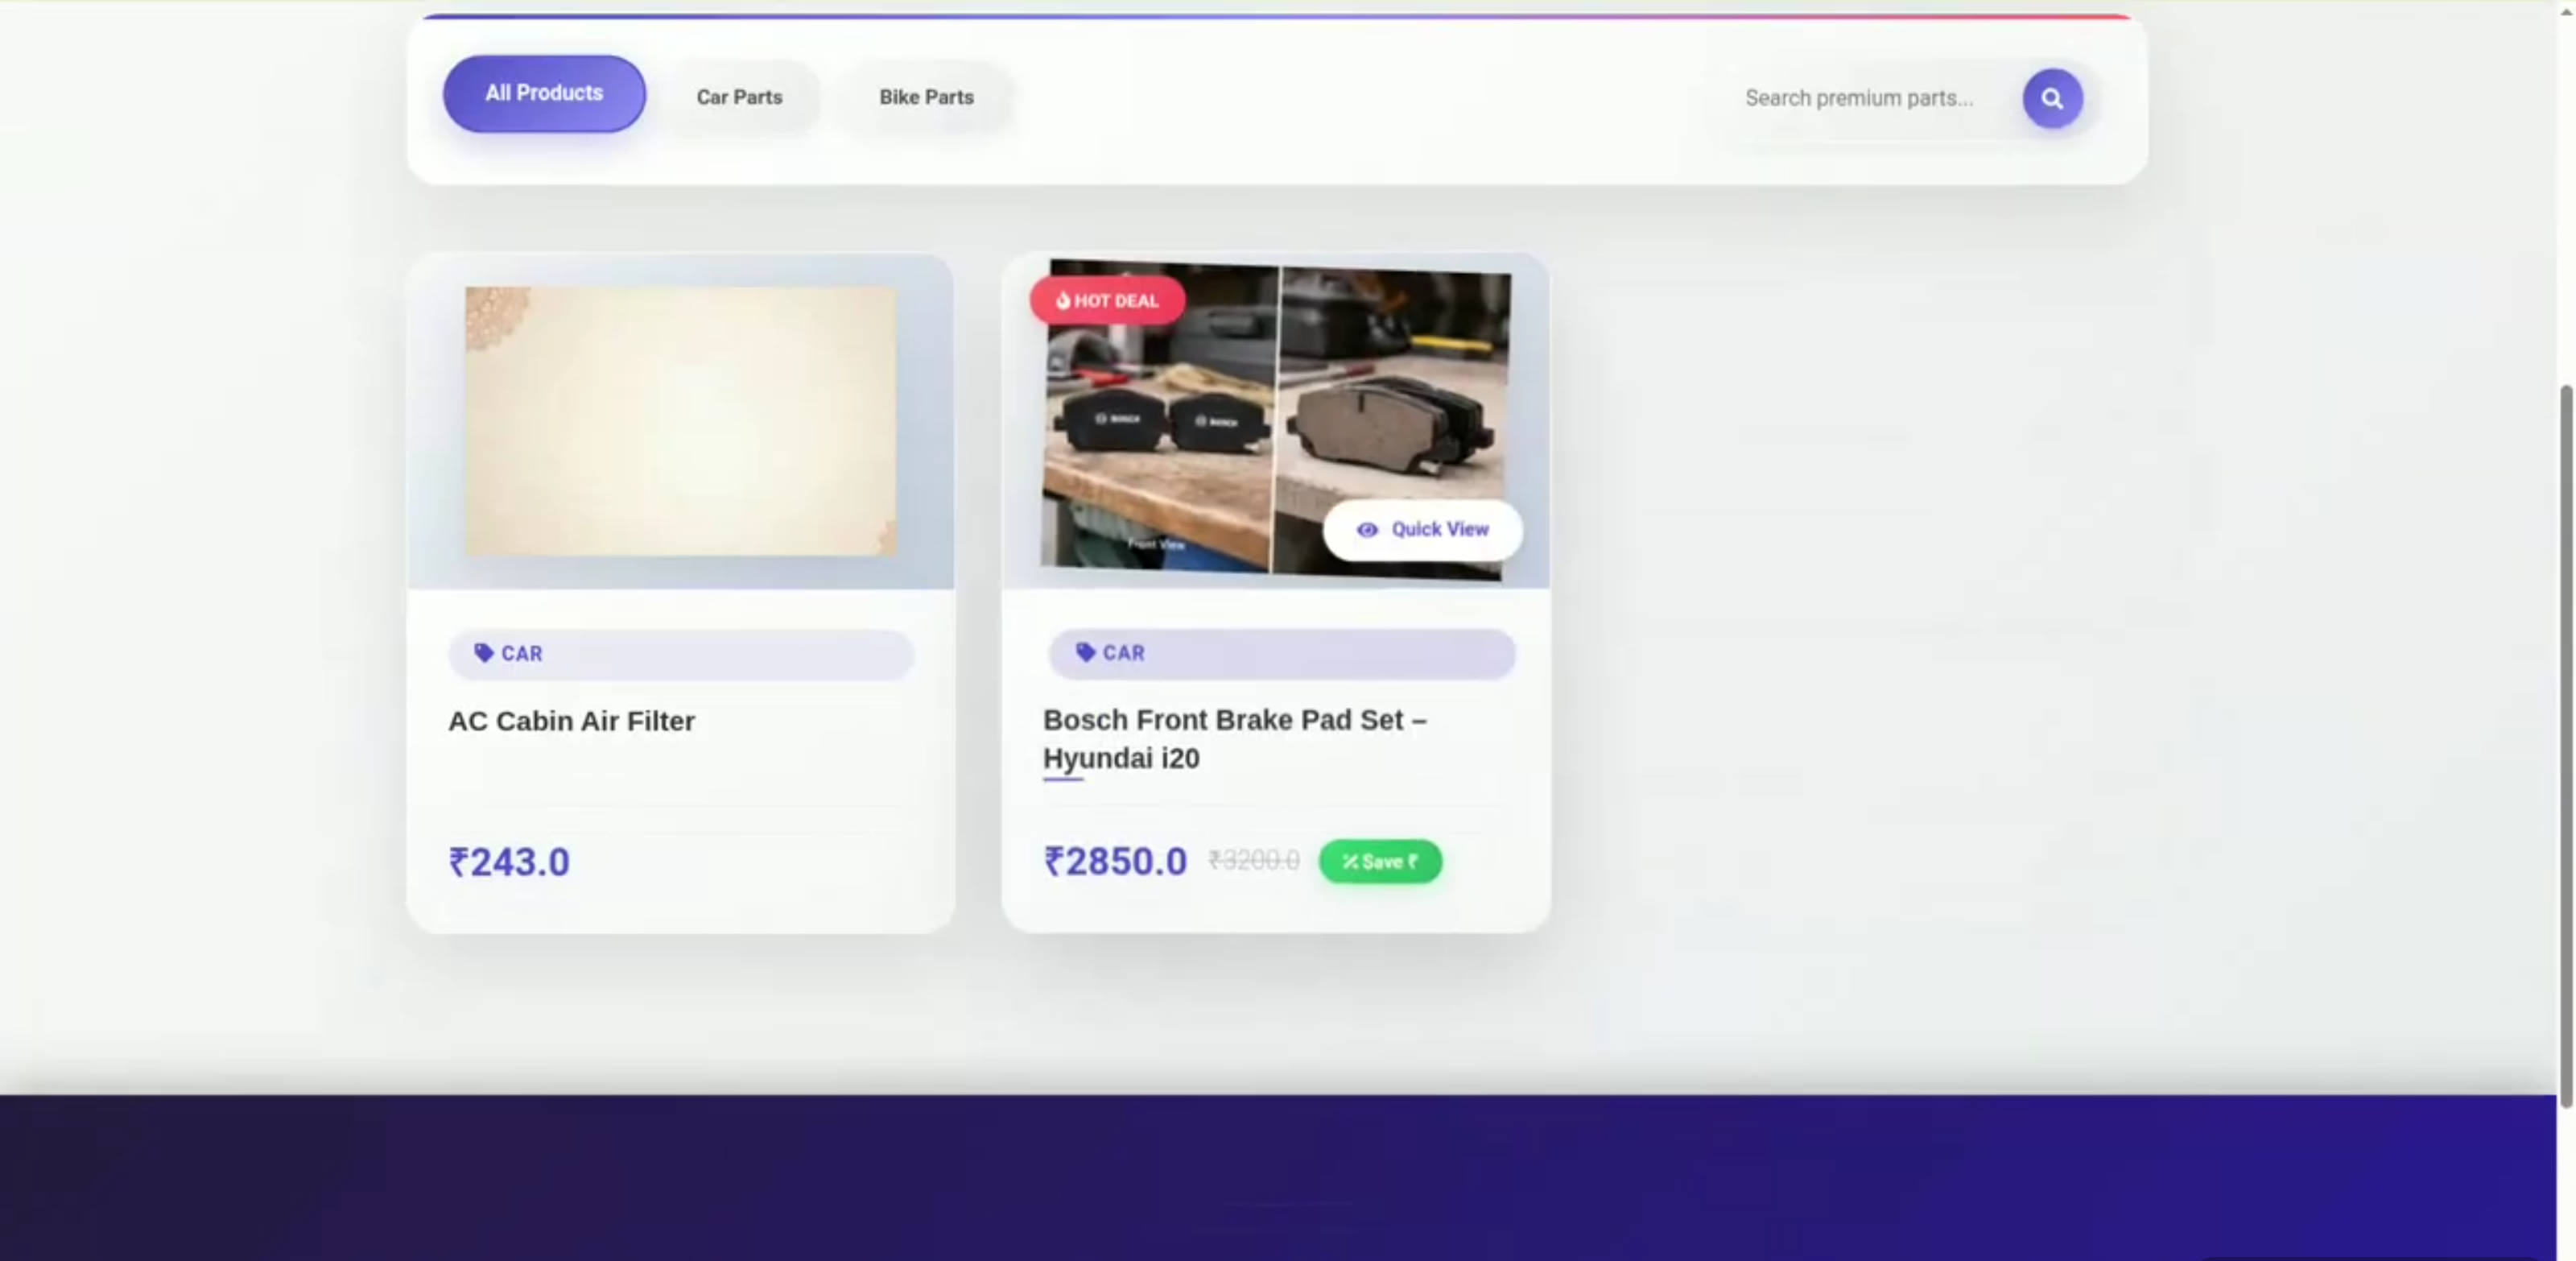Open Quick View for Bosch Brake Pad

point(1422,529)
